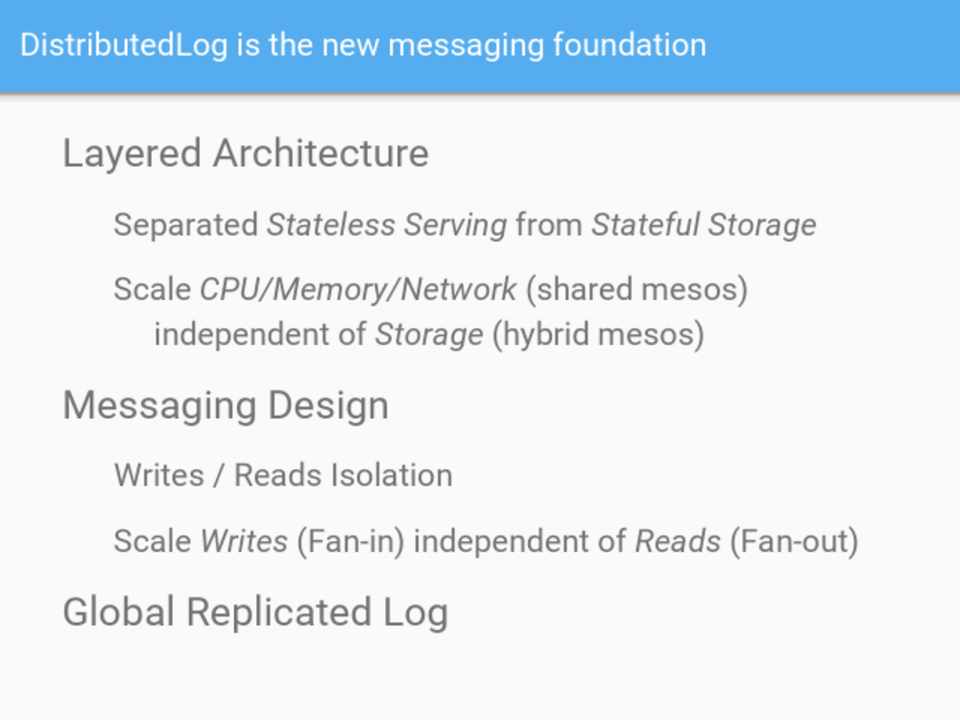Click the "(shared mesos)" text
This screenshot has width=960, height=720.
tap(637, 289)
